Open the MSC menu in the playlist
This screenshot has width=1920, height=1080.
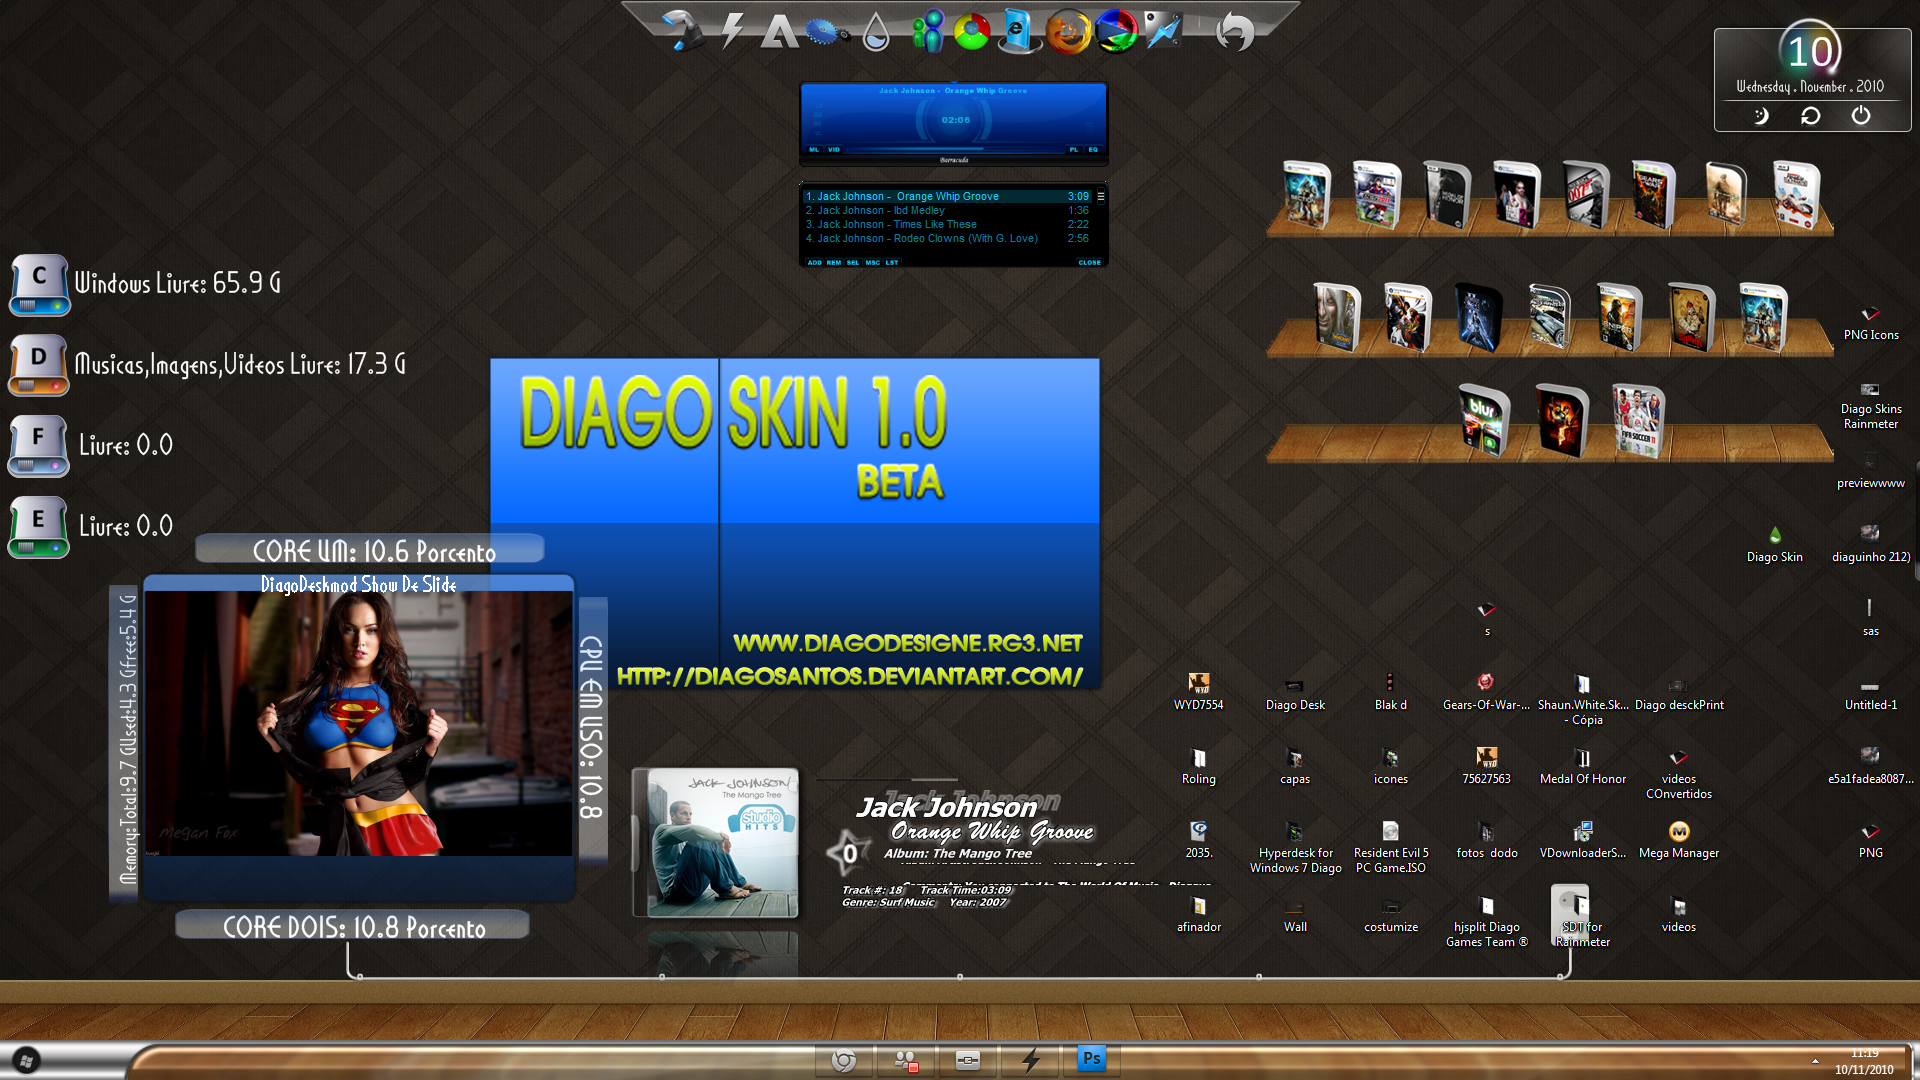[873, 262]
